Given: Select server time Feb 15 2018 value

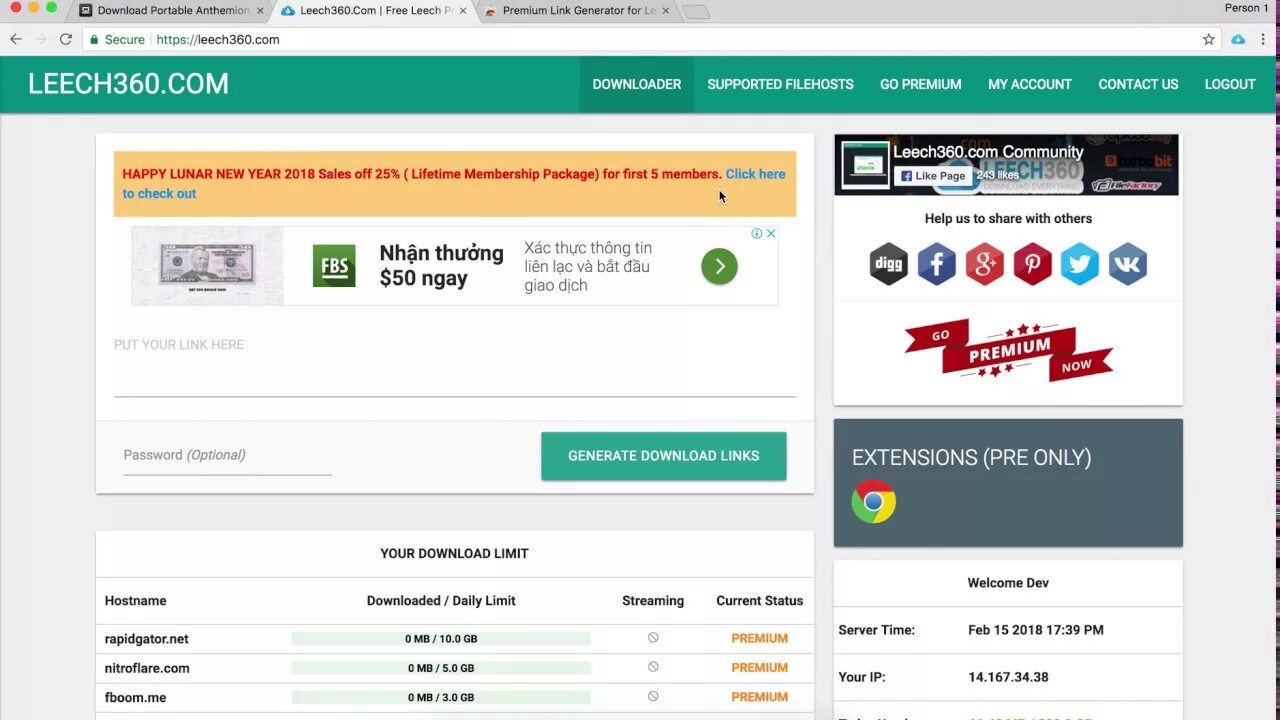Looking at the screenshot, I should 1036,630.
